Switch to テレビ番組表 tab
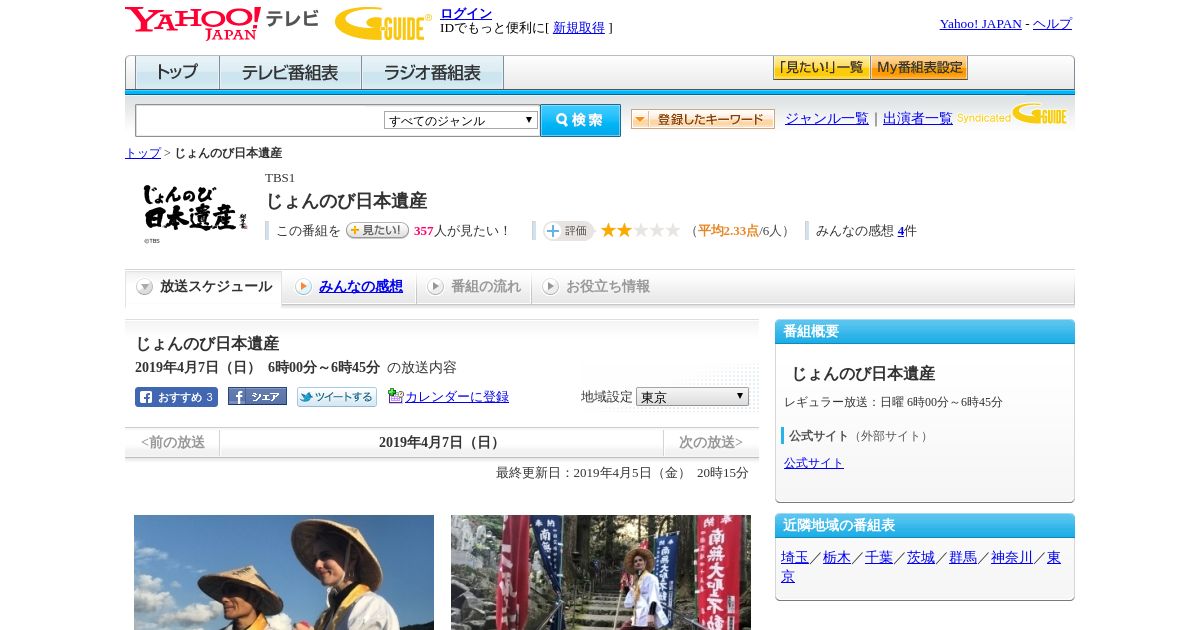The height and width of the screenshot is (630, 1200). [290, 73]
